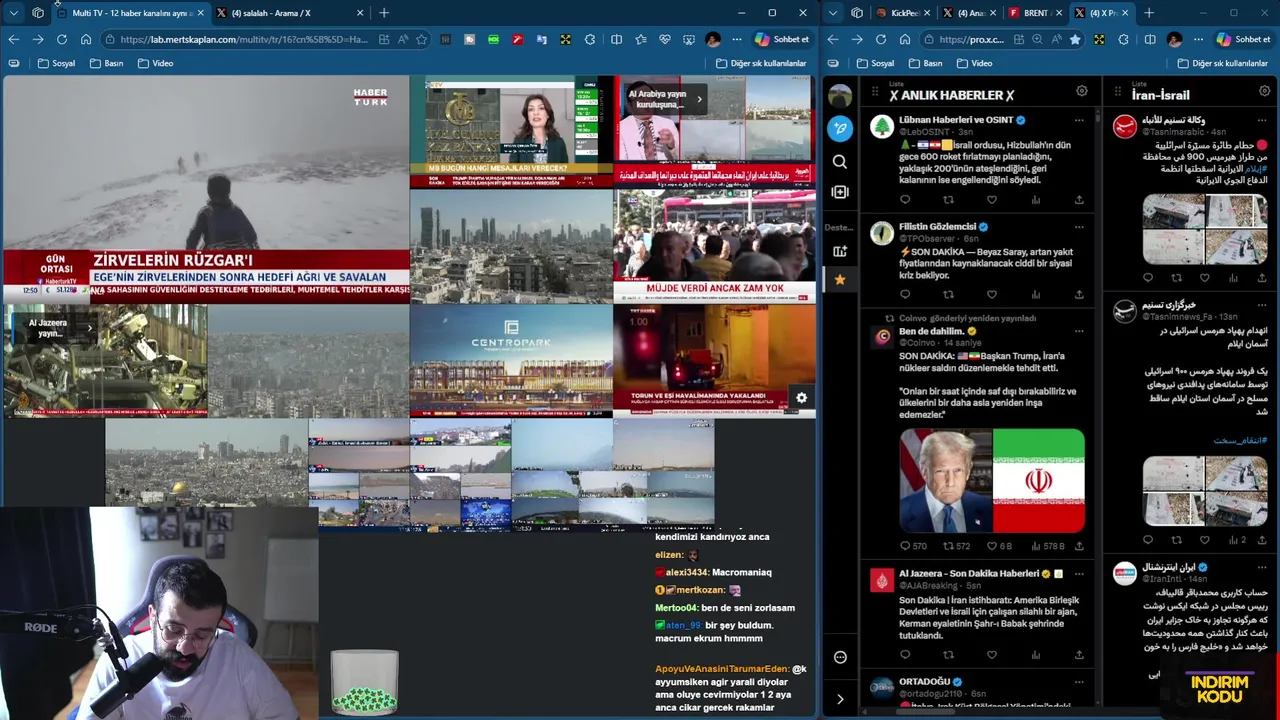Open more menu on Filistin Gözlemcisi post
Image resolution: width=1280 pixels, height=720 pixels.
pos(1079,227)
